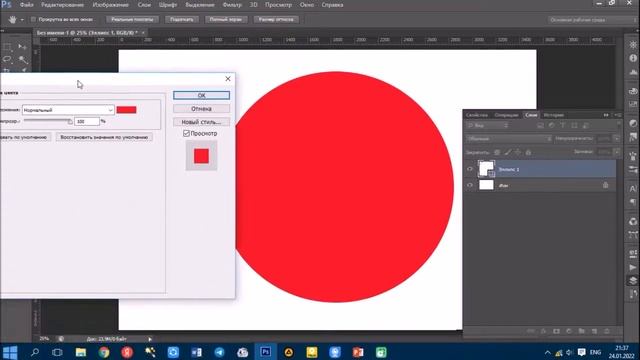Select the Lasso tool

click(x=7, y=60)
